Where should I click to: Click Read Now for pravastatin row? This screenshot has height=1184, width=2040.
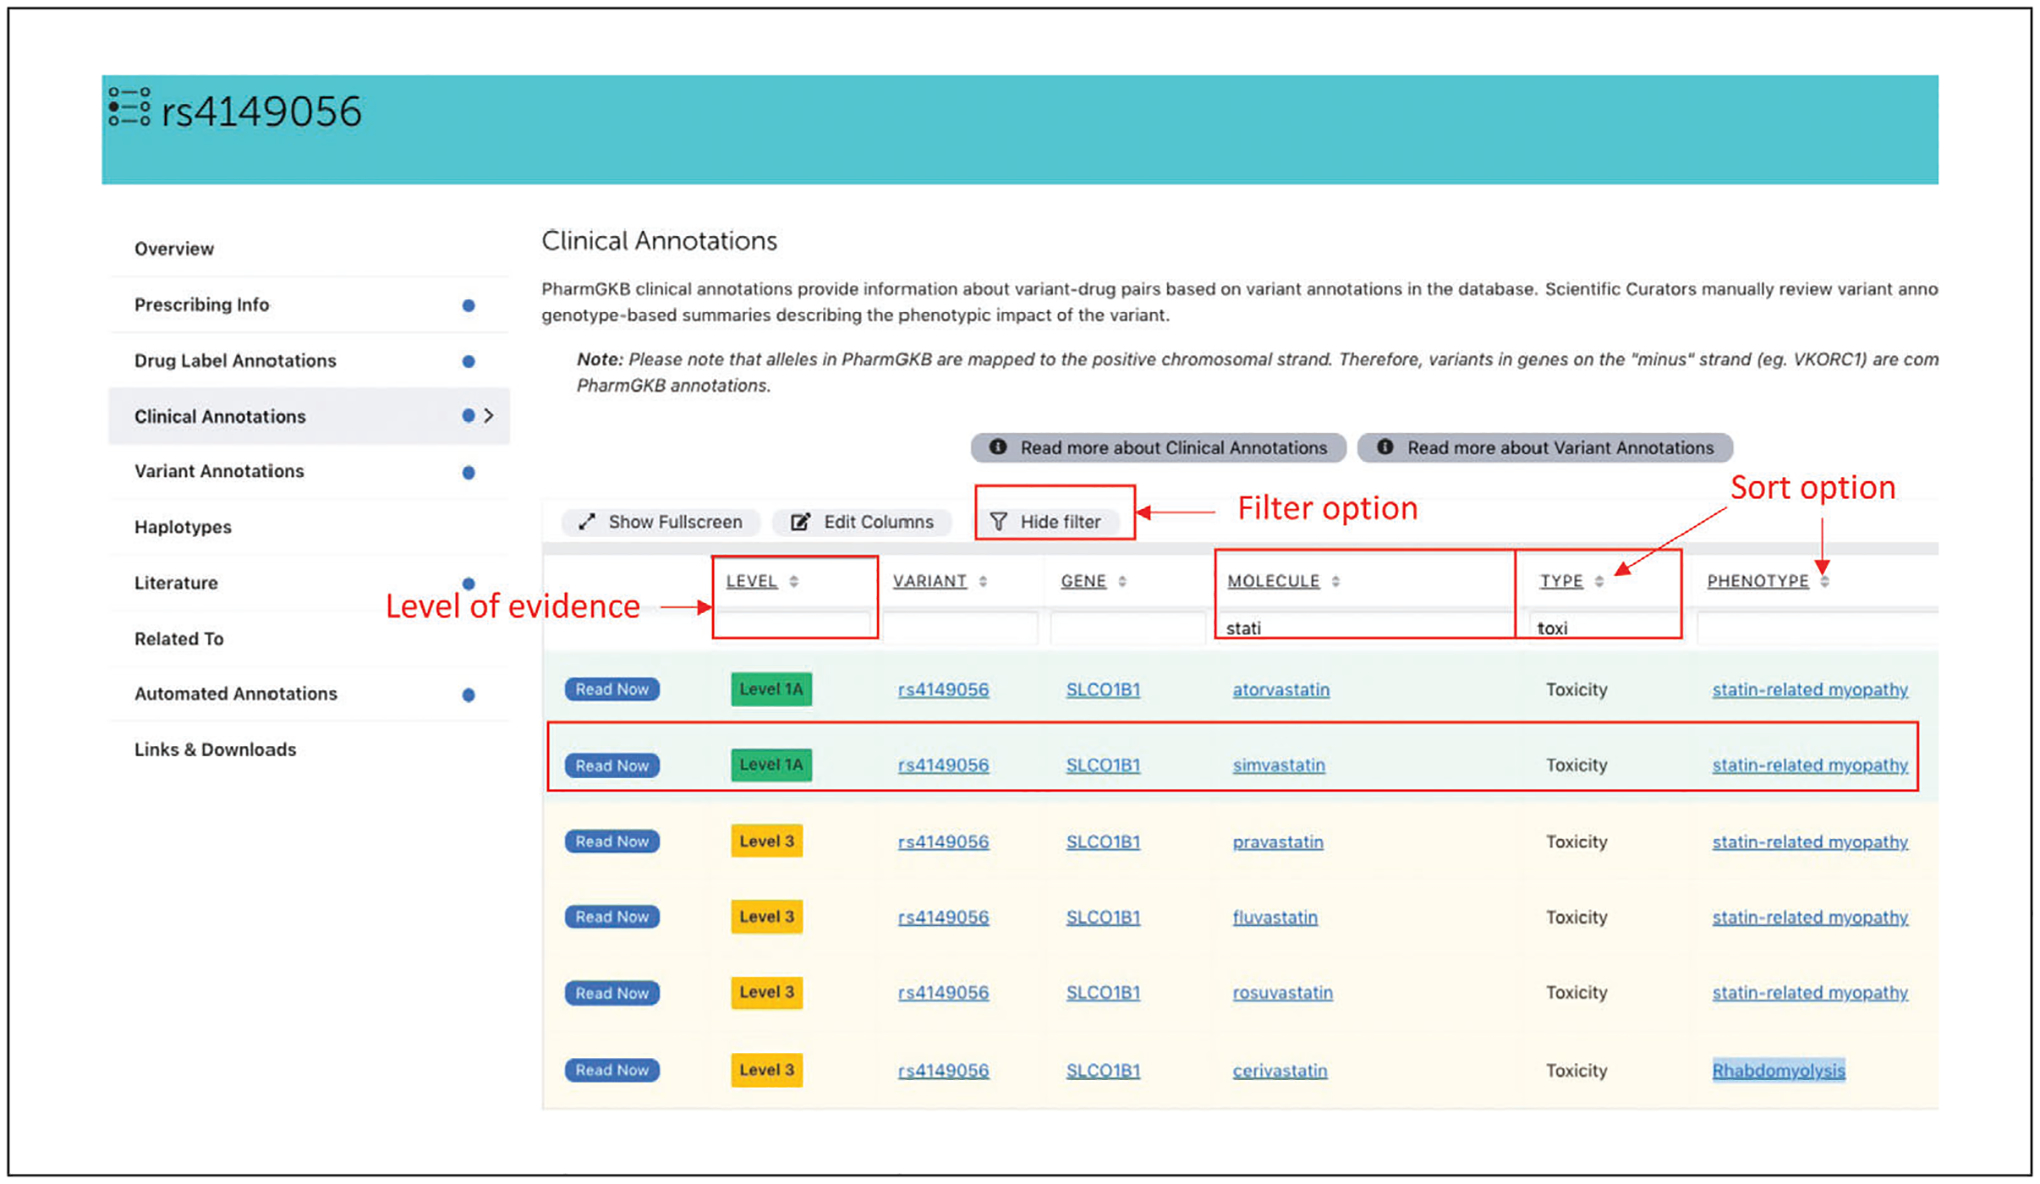[612, 842]
